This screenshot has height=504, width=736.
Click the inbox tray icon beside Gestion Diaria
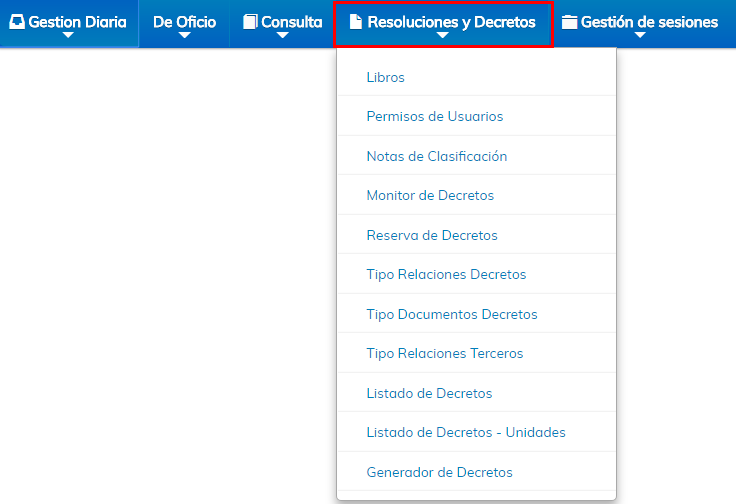(17, 22)
